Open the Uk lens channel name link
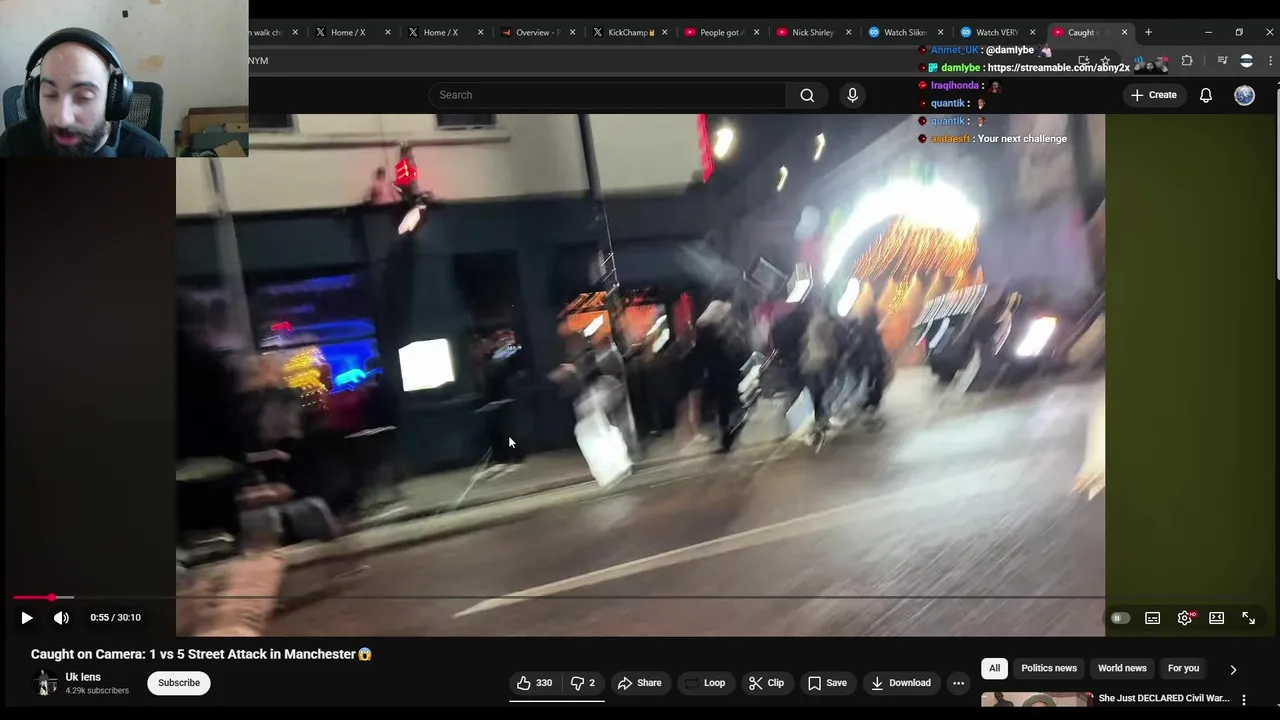Image resolution: width=1280 pixels, height=720 pixels. (83, 677)
